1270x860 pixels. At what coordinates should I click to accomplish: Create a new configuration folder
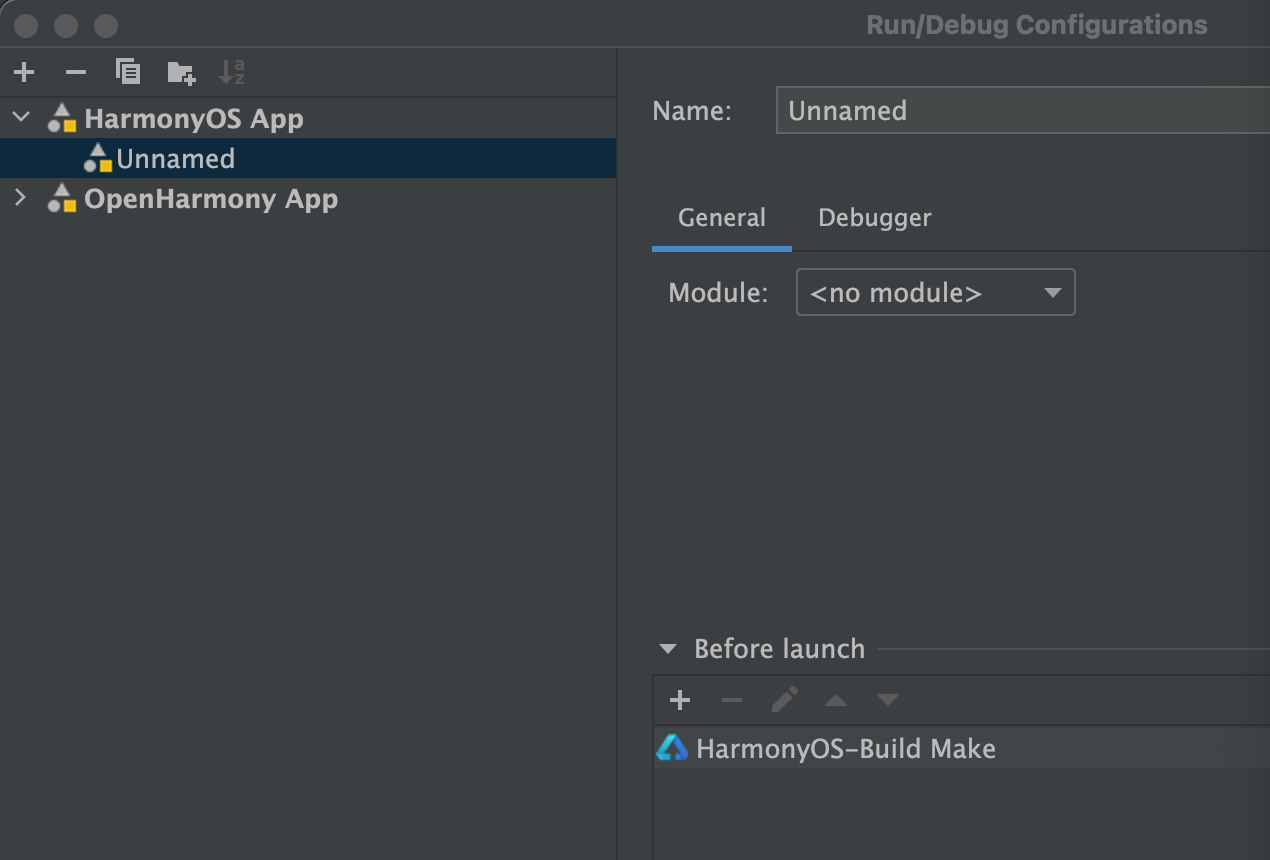(181, 72)
